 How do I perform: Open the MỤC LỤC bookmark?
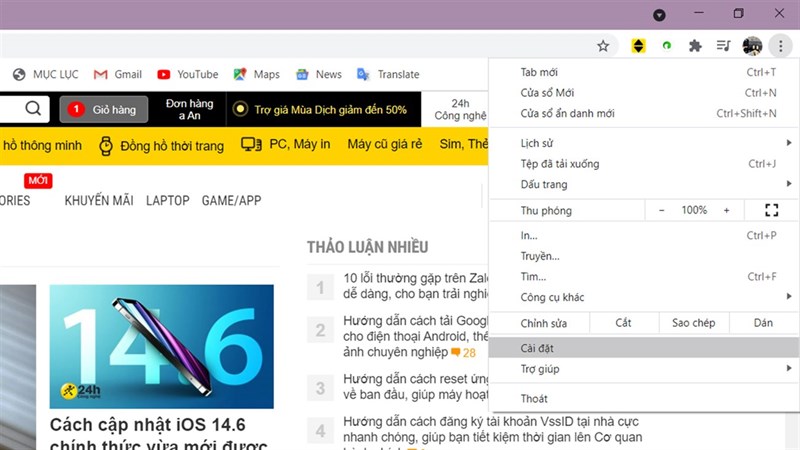pyautogui.click(x=46, y=74)
